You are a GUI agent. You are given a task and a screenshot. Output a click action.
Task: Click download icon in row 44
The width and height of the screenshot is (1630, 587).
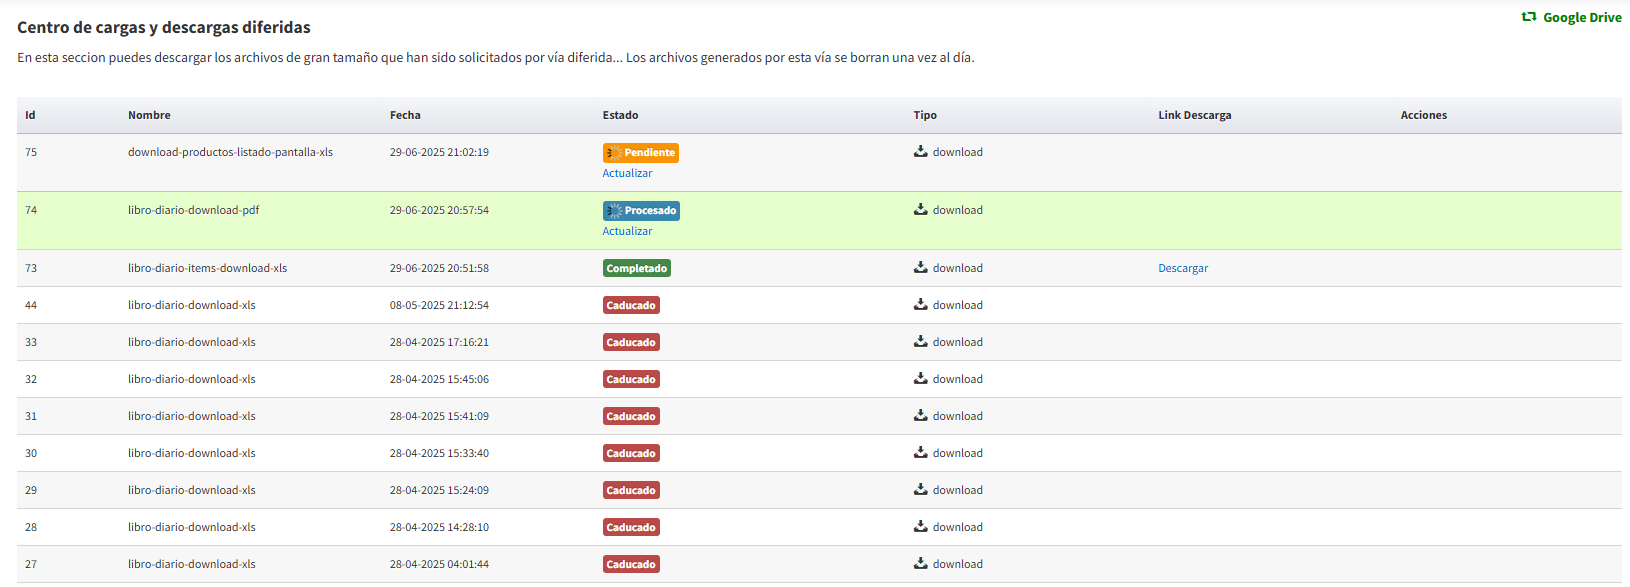click(920, 305)
